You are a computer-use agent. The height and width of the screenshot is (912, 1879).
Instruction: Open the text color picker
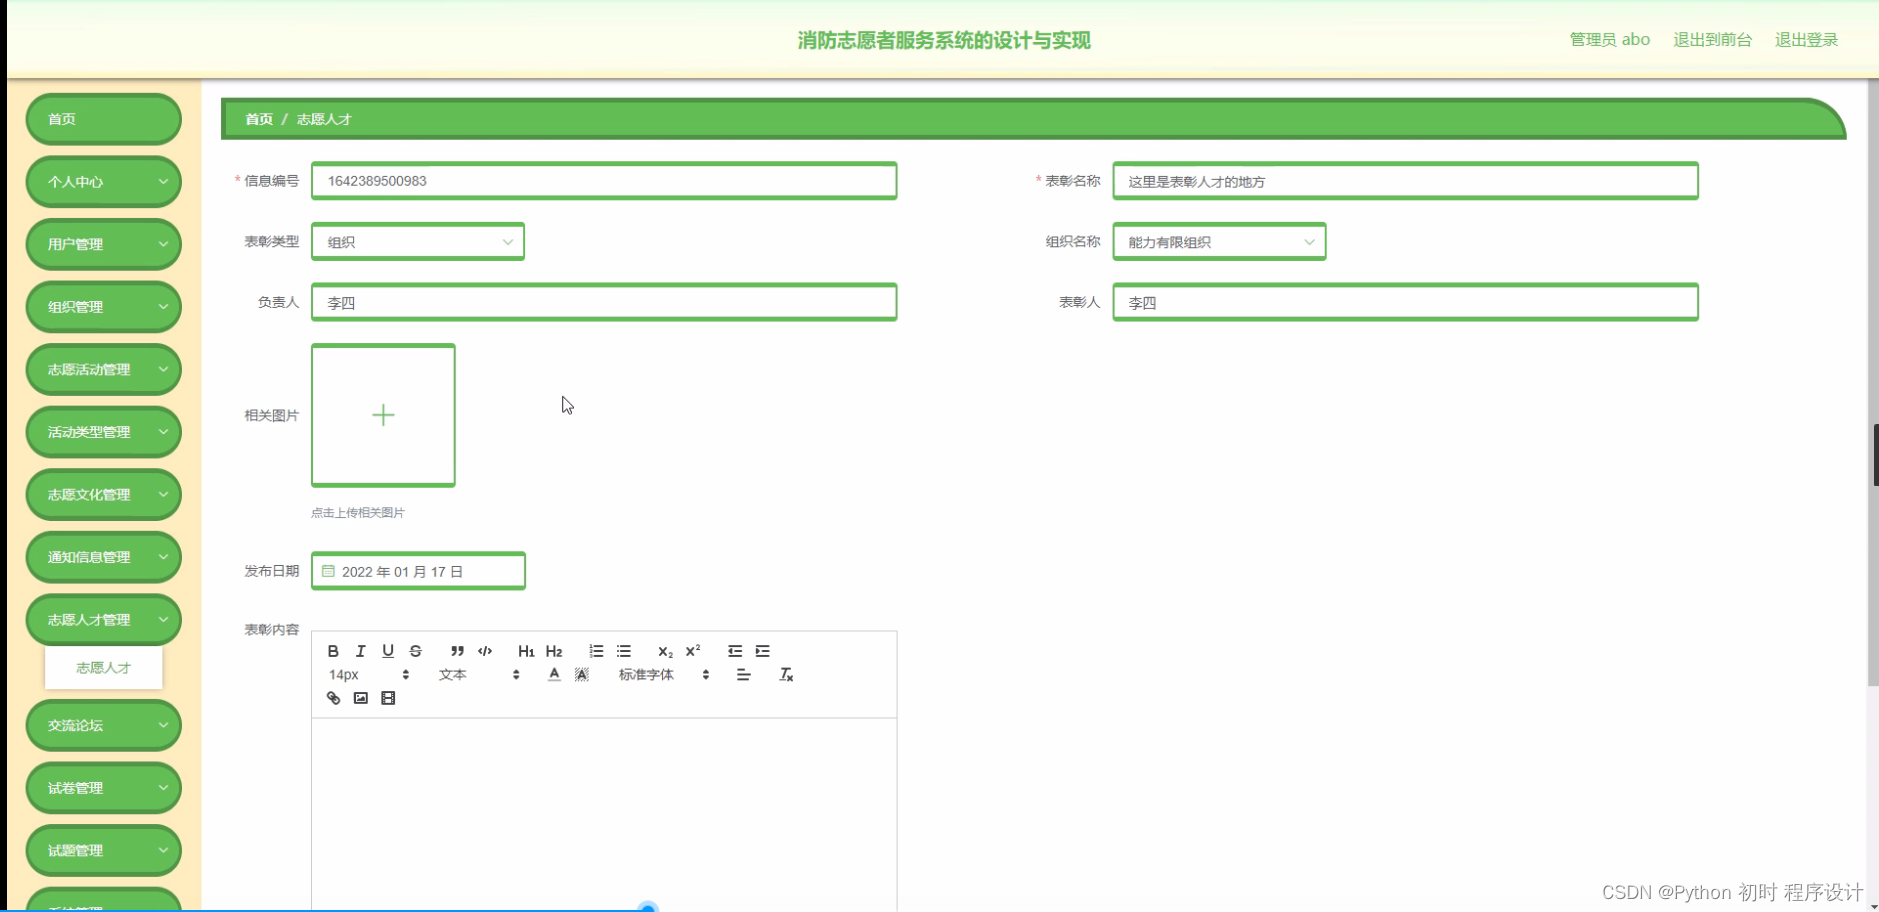point(554,674)
